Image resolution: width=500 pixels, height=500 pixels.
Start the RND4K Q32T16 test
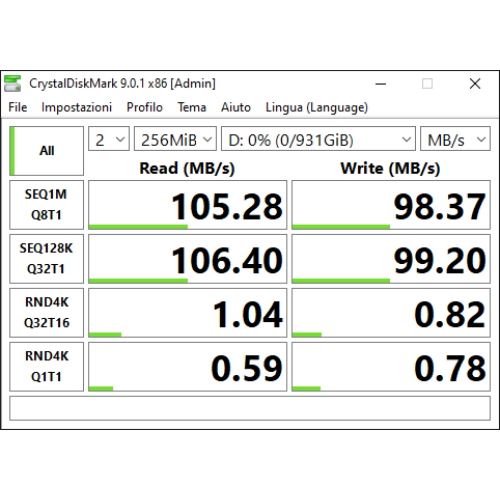pyautogui.click(x=46, y=313)
